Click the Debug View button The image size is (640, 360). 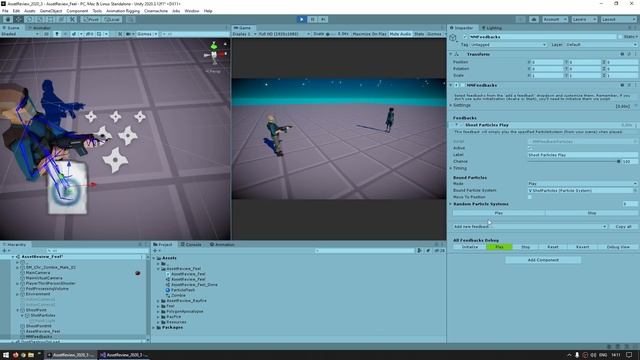(x=618, y=247)
